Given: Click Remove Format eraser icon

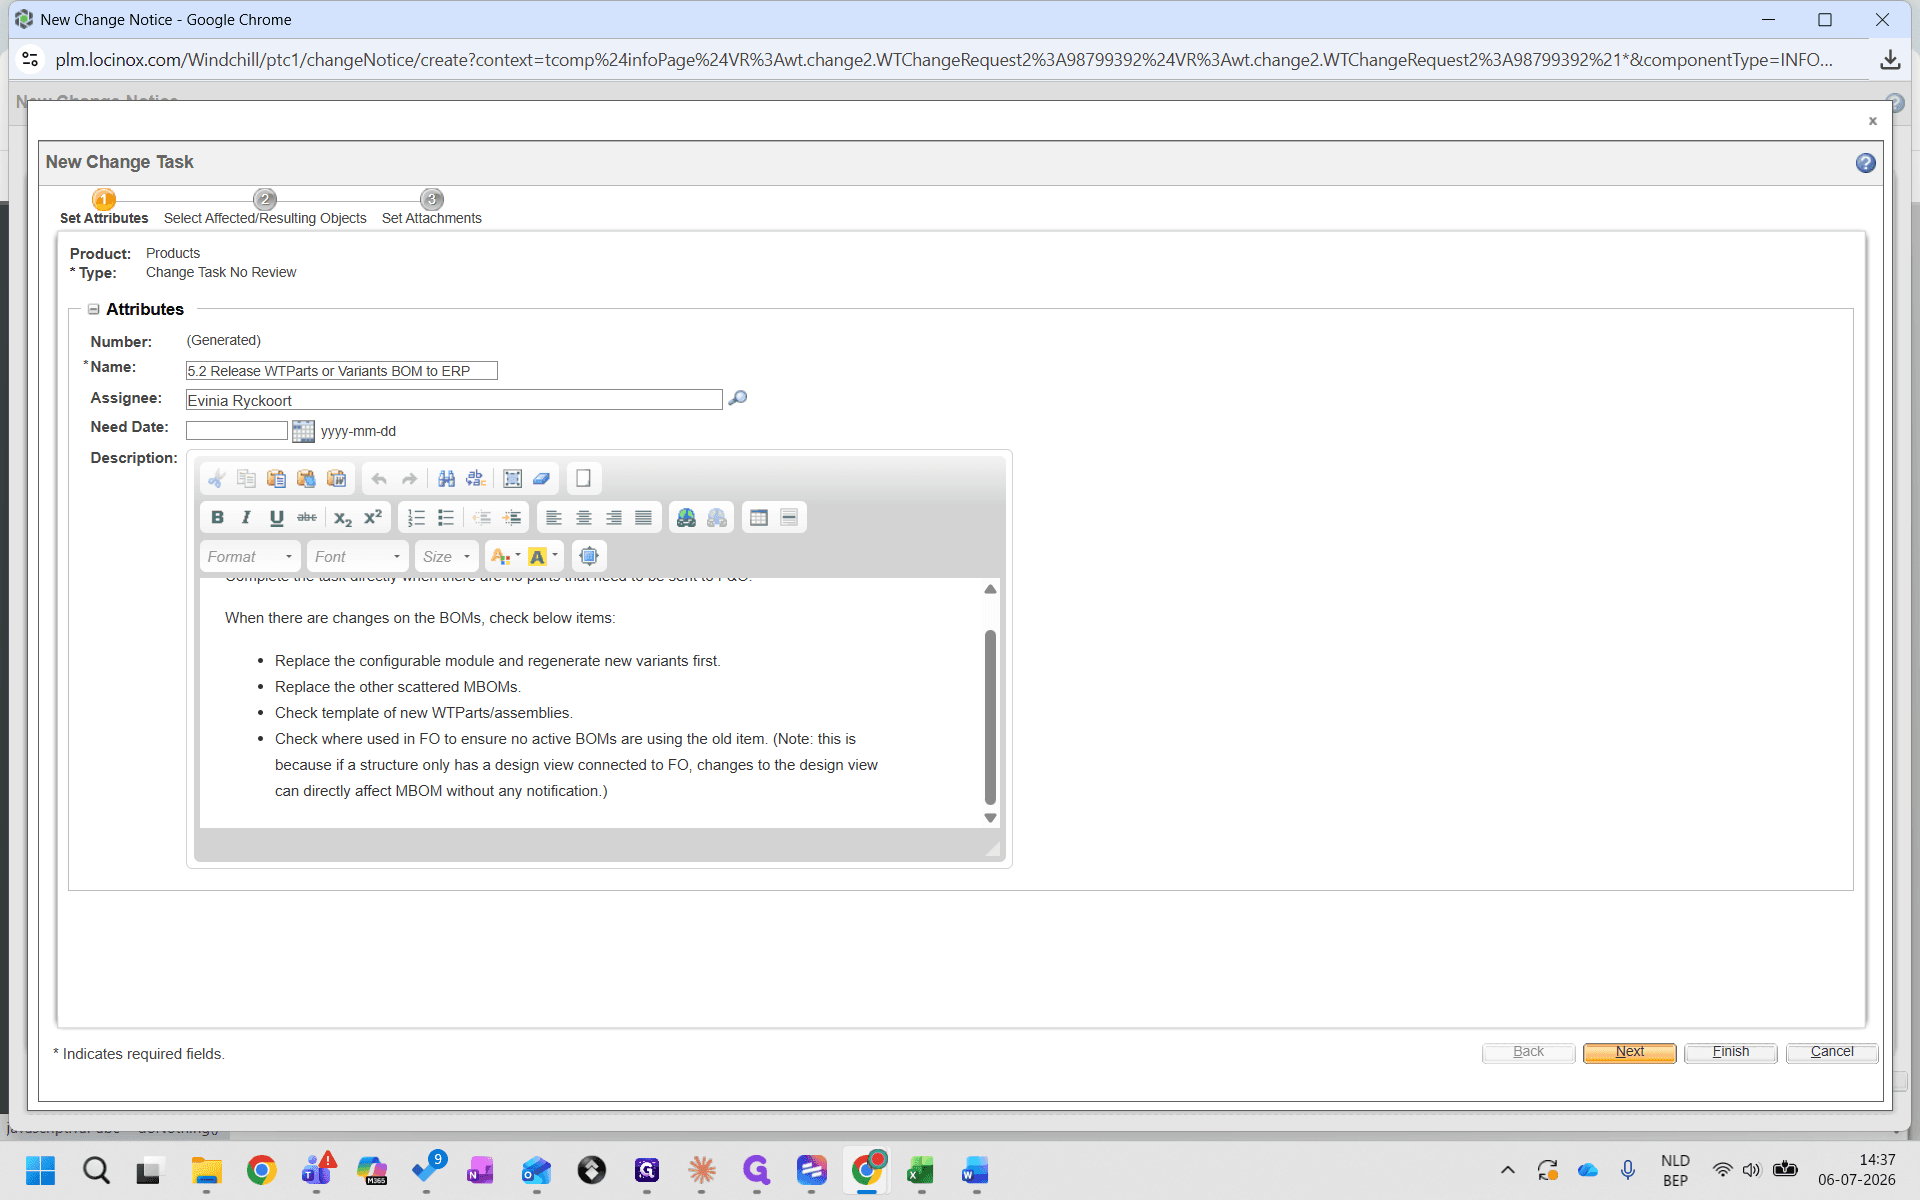Looking at the screenshot, I should click(x=542, y=479).
